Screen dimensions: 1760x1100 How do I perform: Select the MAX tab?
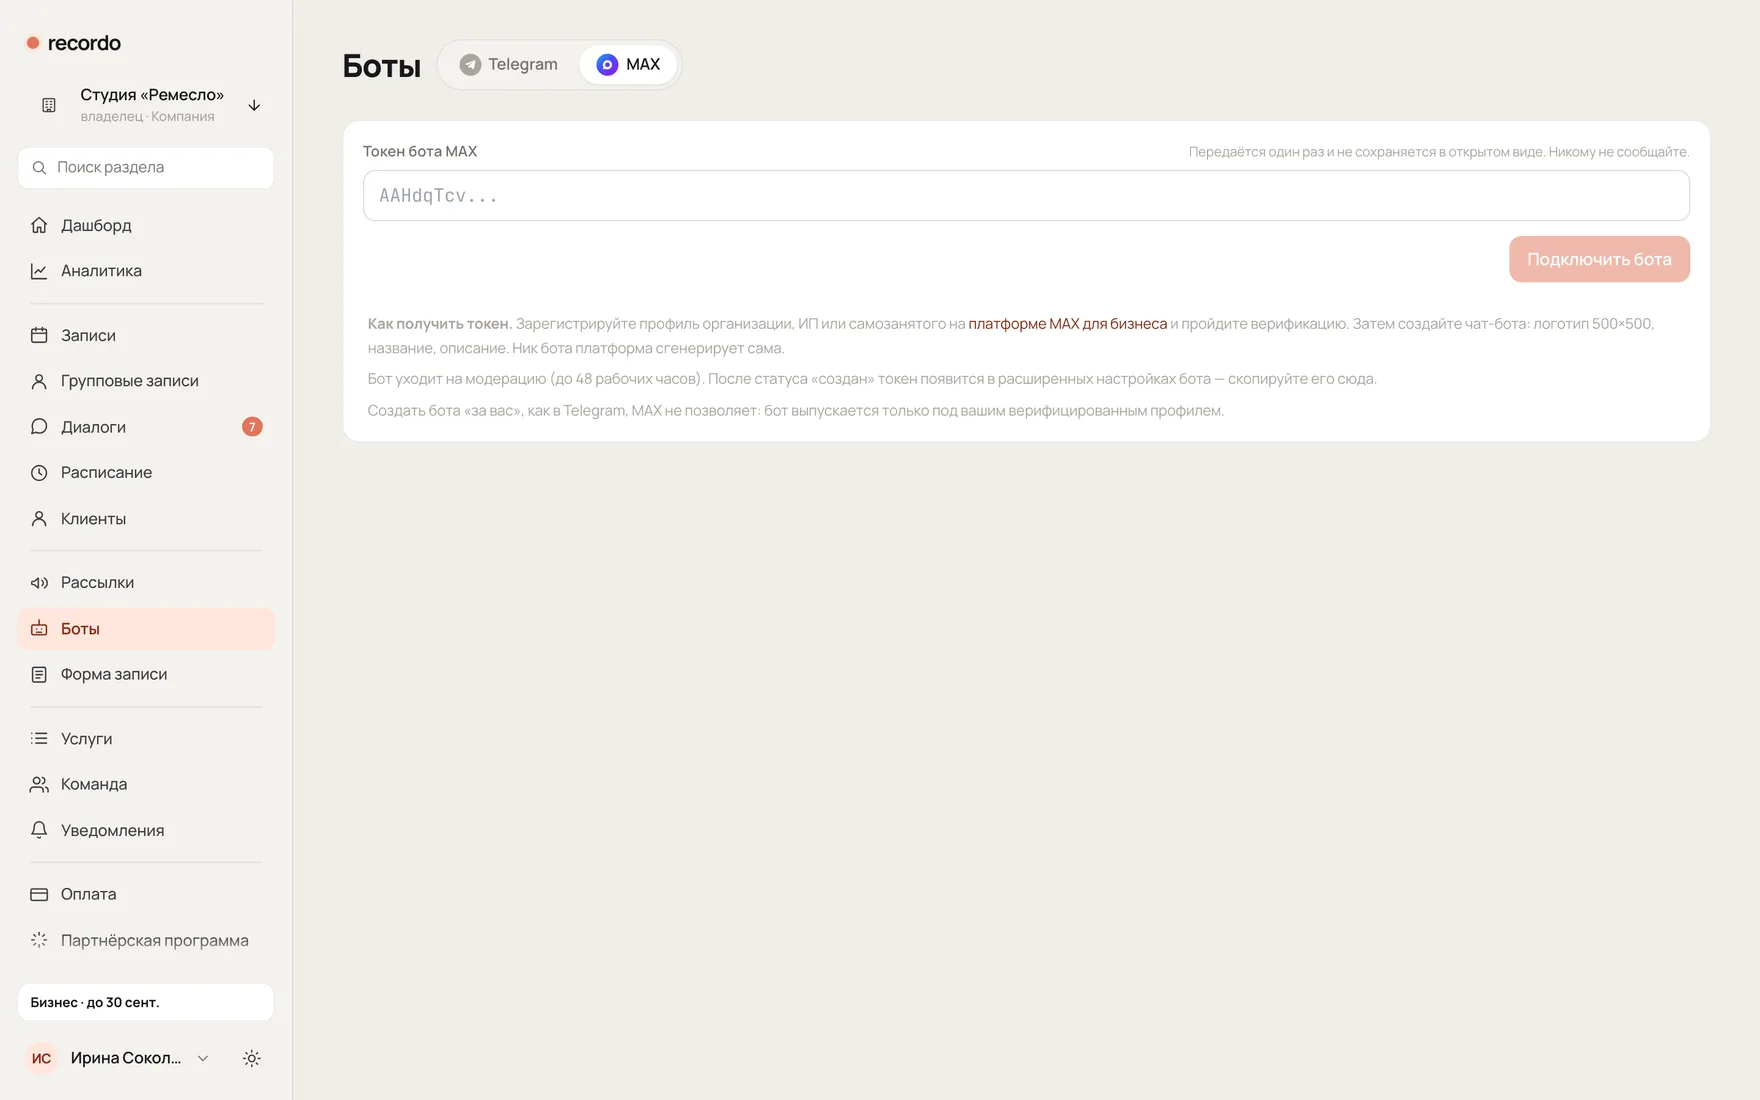pyautogui.click(x=628, y=65)
